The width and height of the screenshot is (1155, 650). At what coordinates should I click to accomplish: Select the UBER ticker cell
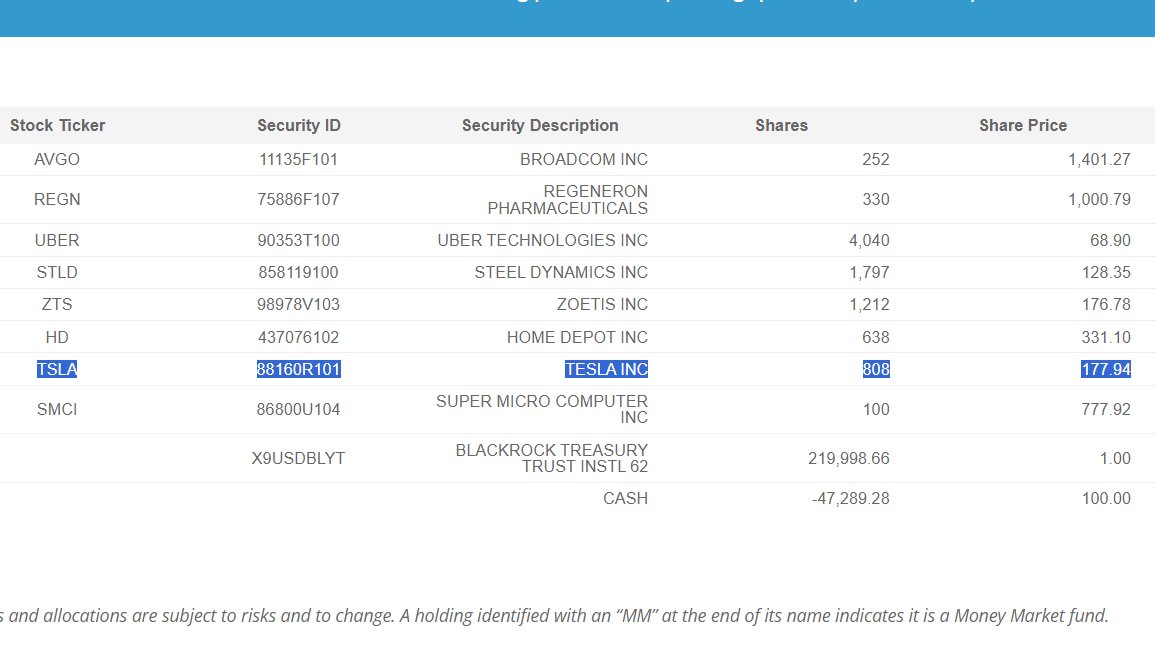point(57,240)
